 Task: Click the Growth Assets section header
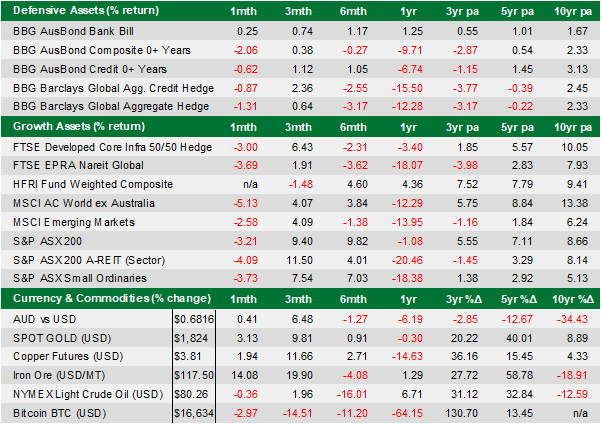point(68,127)
